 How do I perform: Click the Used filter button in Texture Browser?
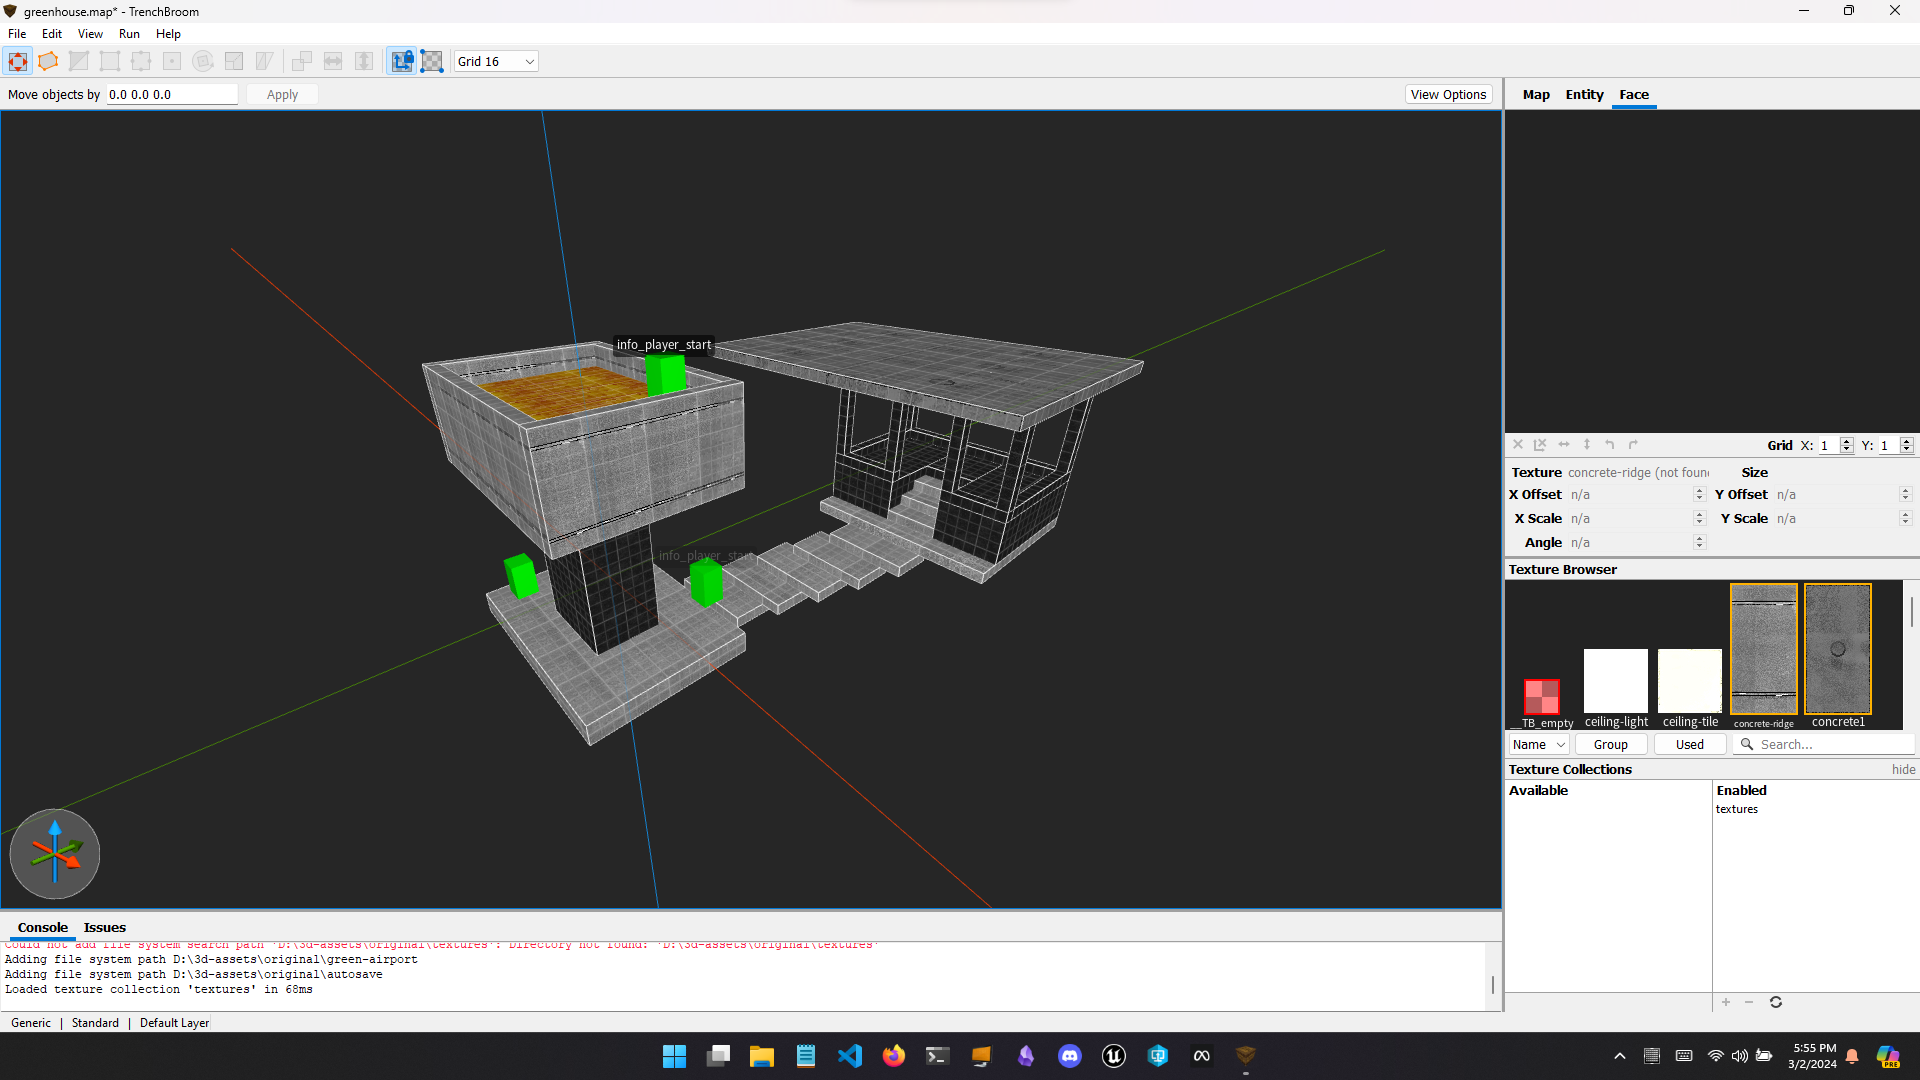click(x=1688, y=744)
